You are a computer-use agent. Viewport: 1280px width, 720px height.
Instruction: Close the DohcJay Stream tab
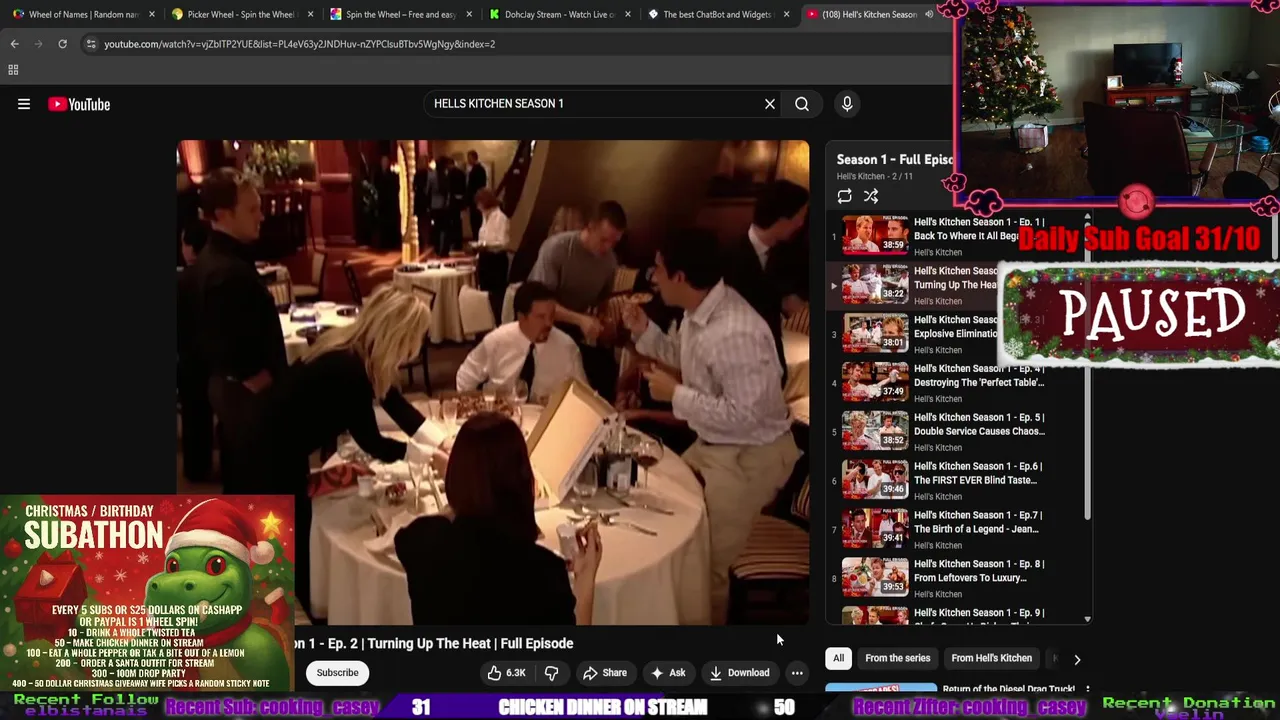(628, 15)
